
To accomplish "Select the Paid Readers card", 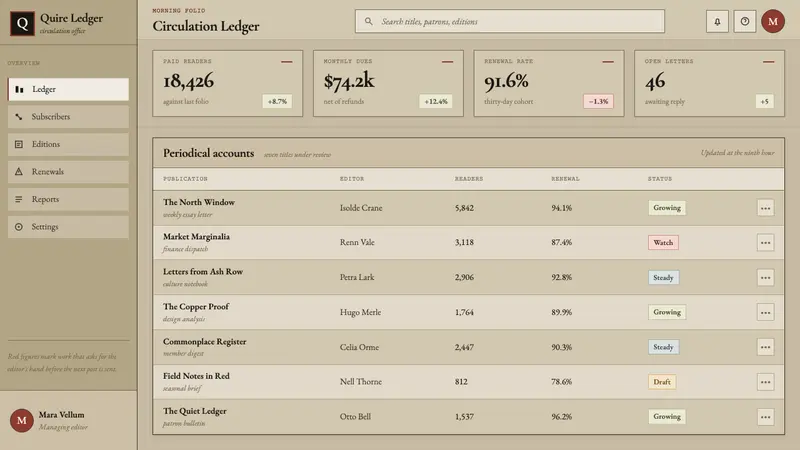I will 228,83.
